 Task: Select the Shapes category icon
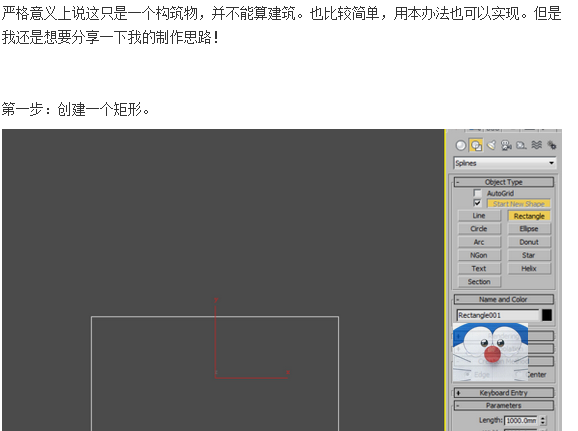tap(476, 145)
